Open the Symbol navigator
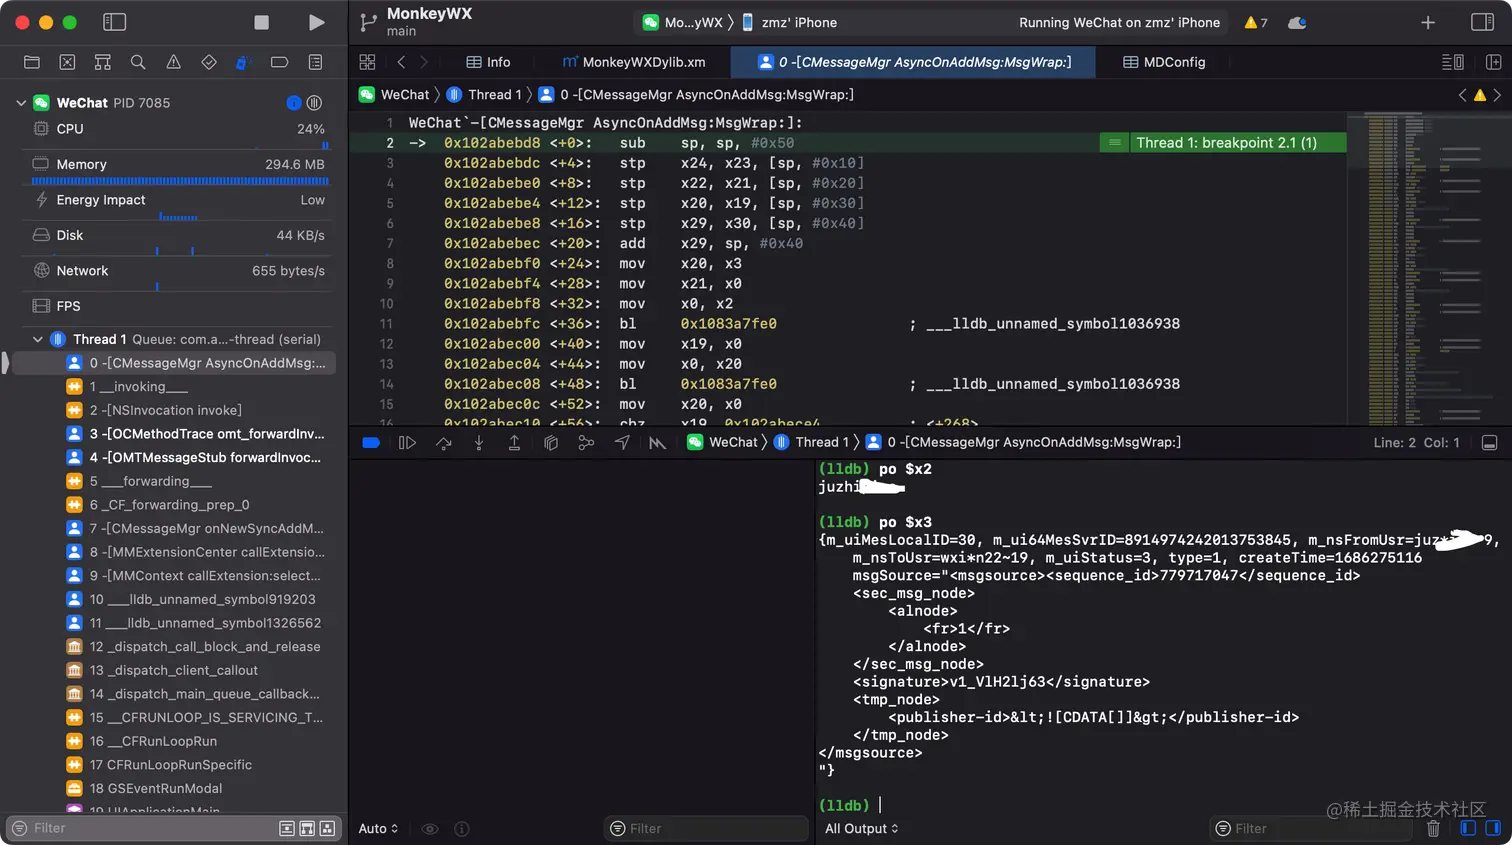Image resolution: width=1512 pixels, height=845 pixels. pos(102,62)
